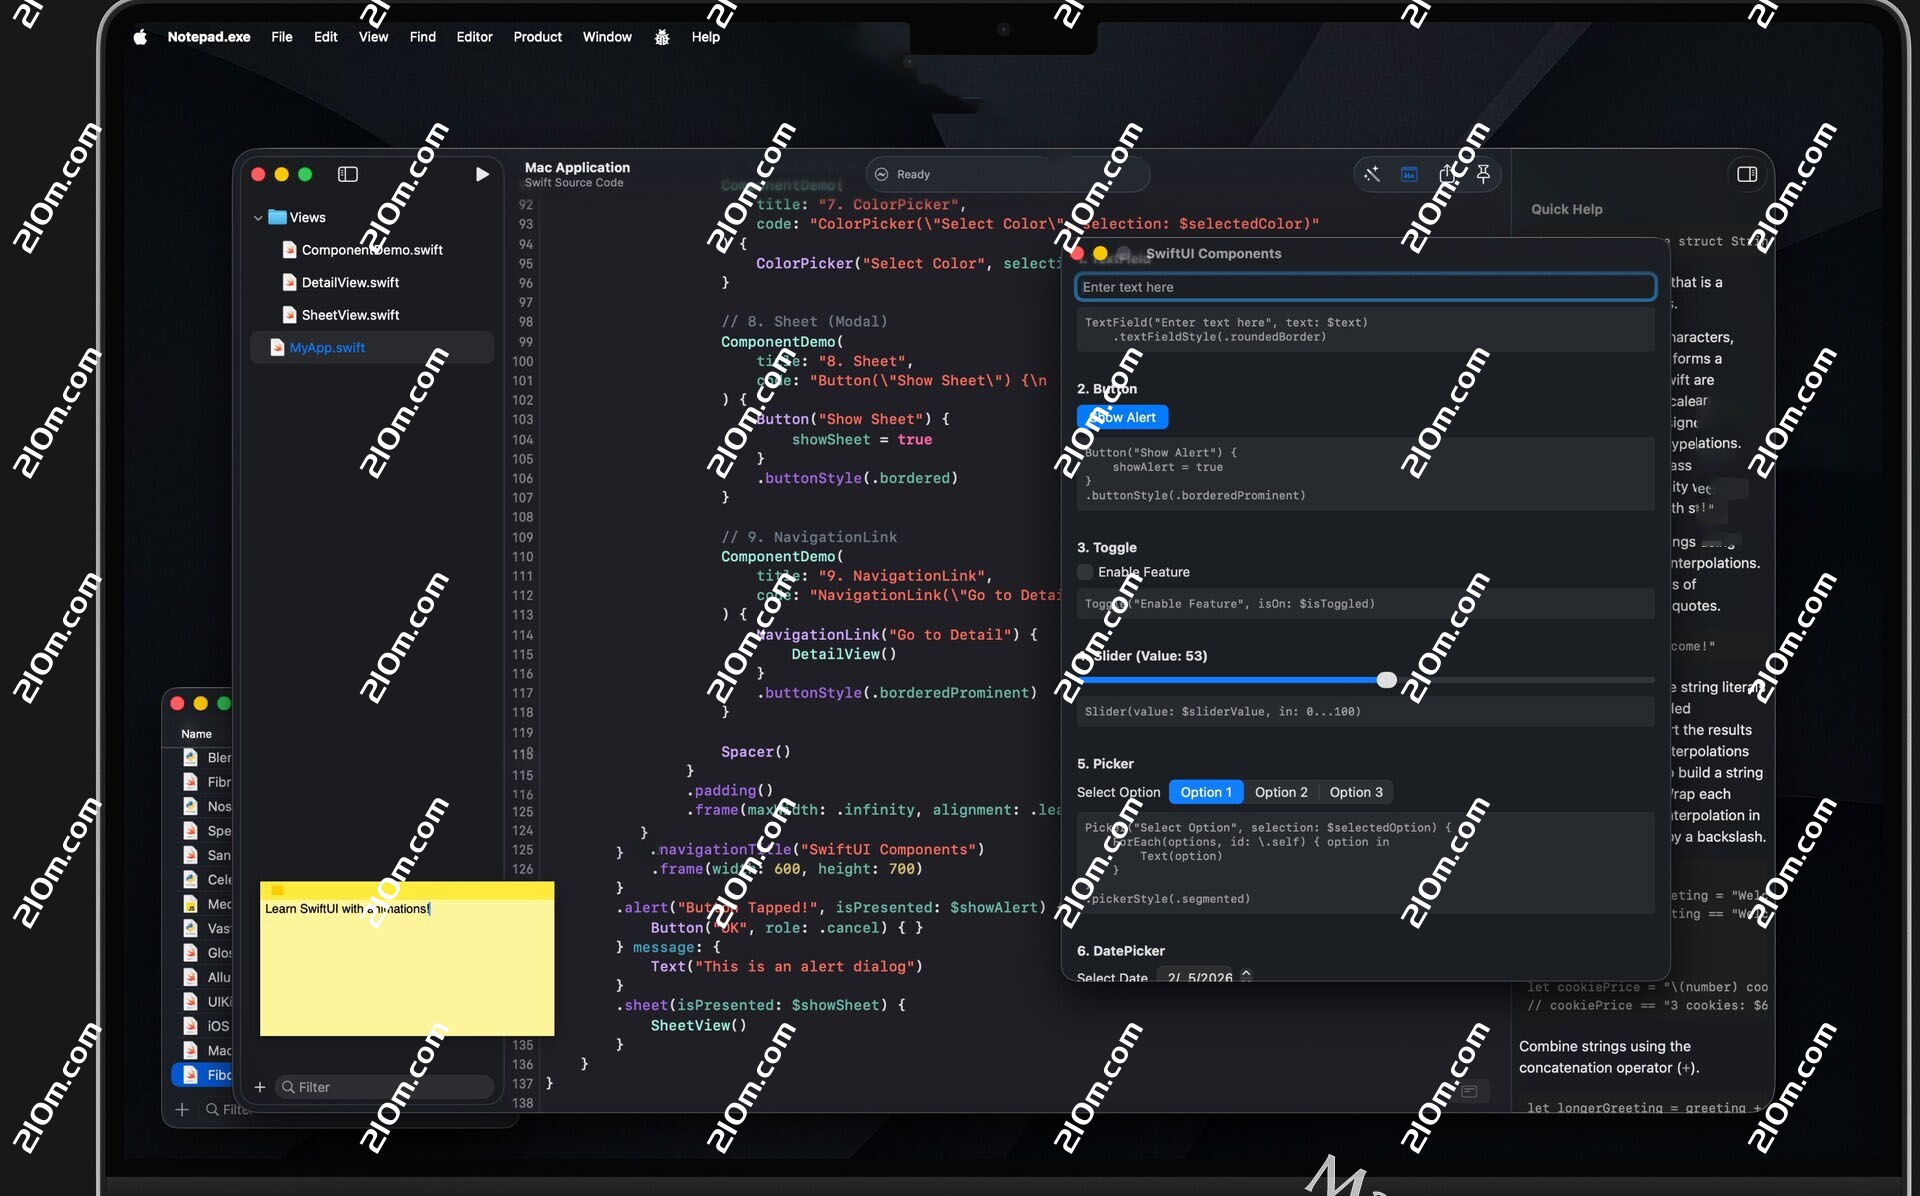Select the iOS file row in background window
The image size is (1920, 1196).
(202, 1026)
